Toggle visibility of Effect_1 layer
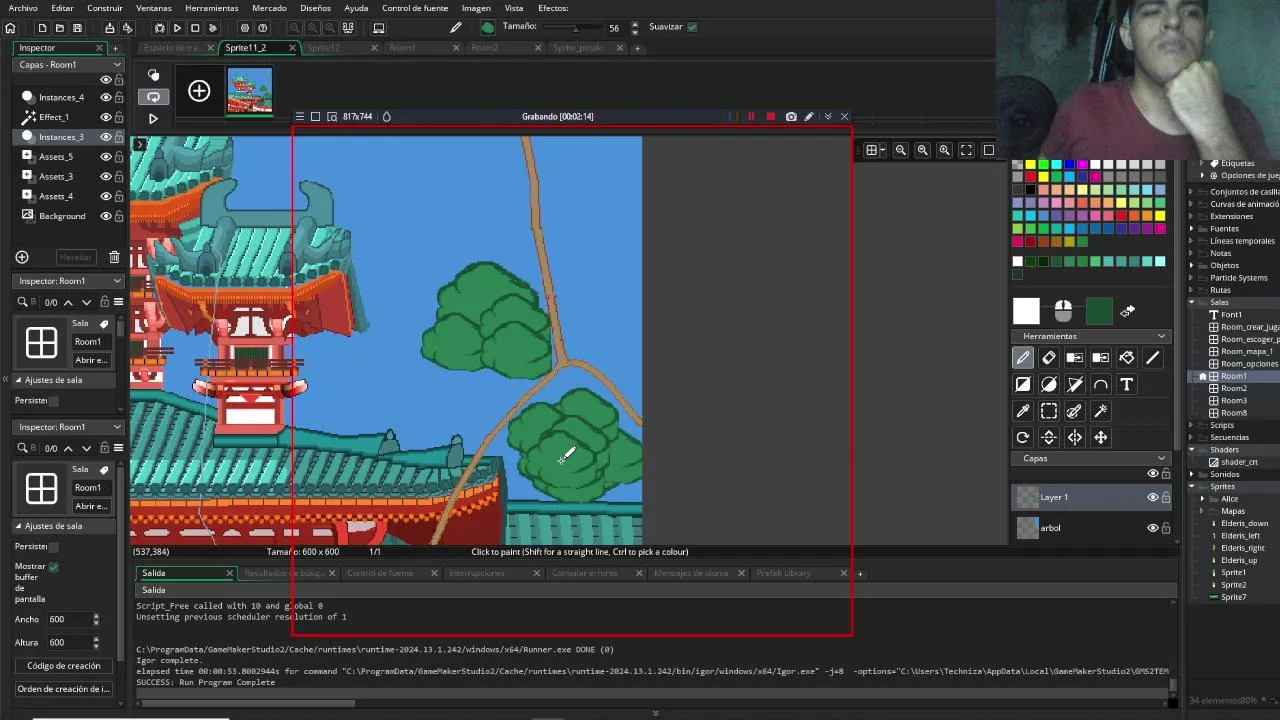The width and height of the screenshot is (1280, 720). 105,117
